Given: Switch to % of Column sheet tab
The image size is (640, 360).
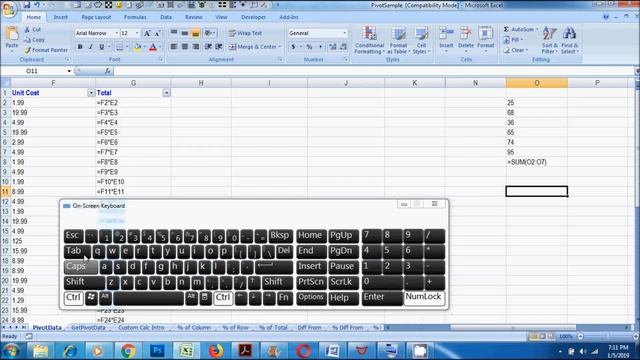Looking at the screenshot, I should (x=194, y=327).
